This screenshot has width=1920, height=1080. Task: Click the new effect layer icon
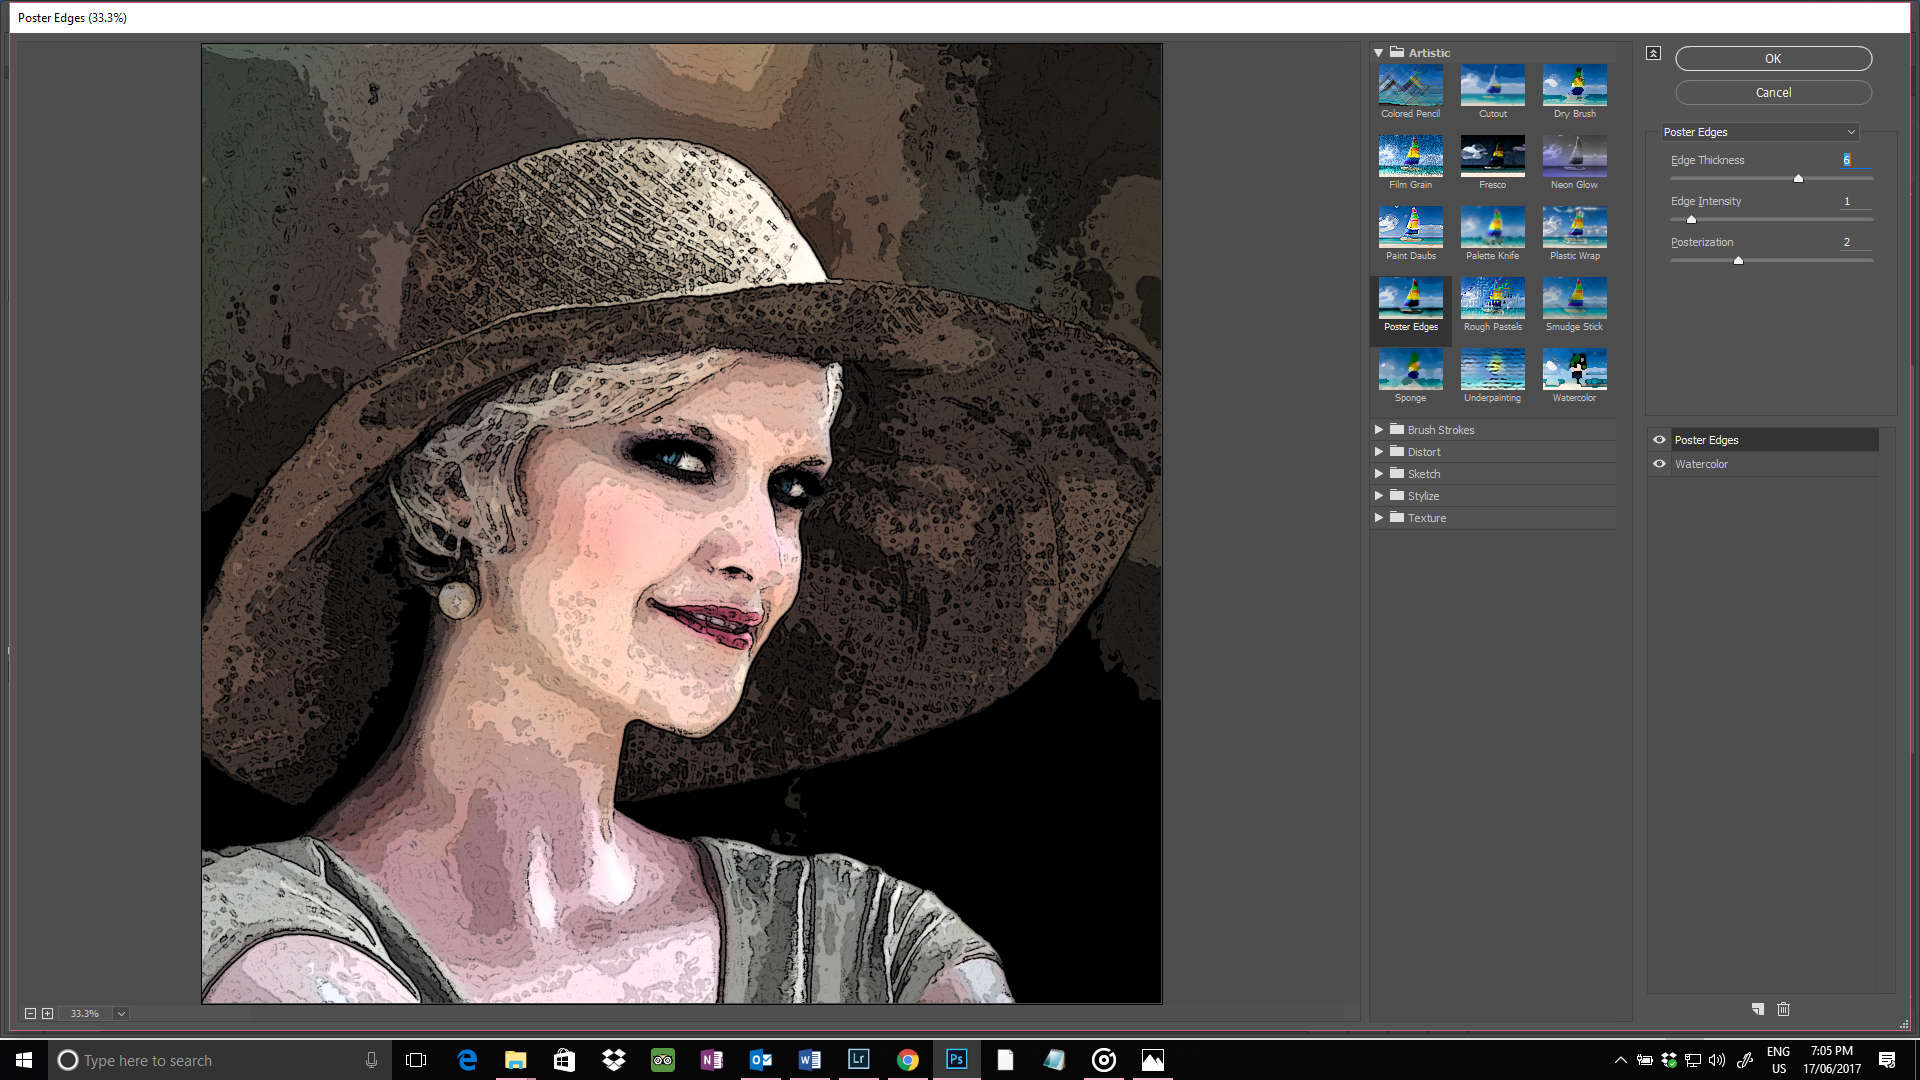pos(1757,1009)
